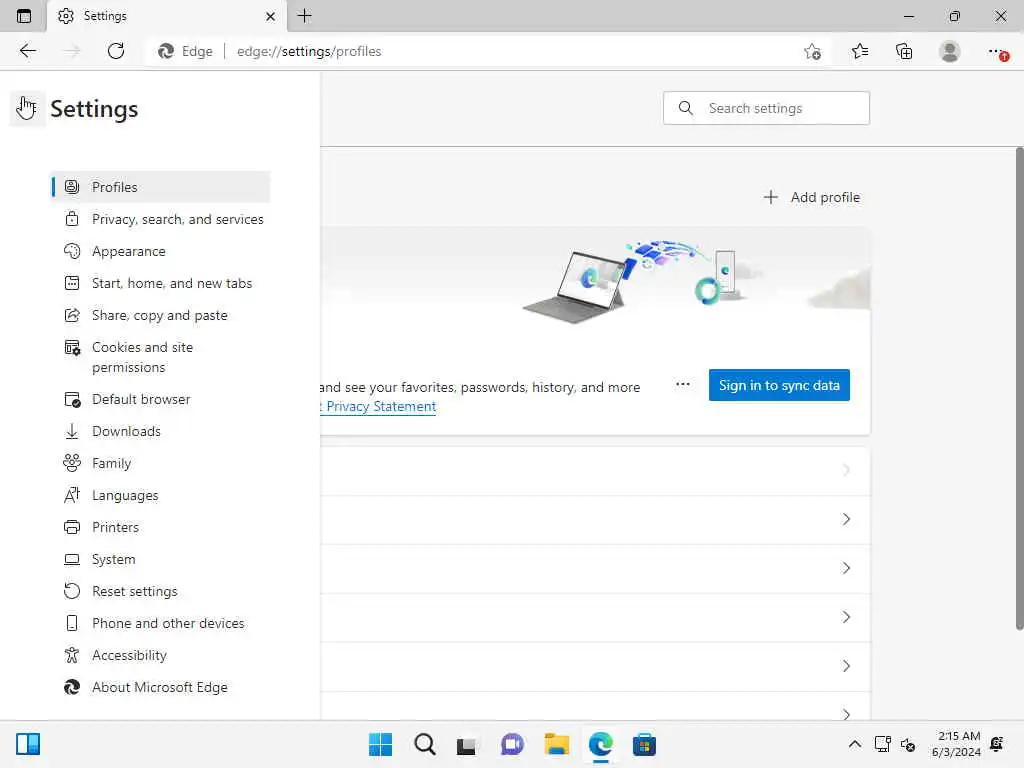
Task: Open Windows Start menu
Action: [380, 744]
